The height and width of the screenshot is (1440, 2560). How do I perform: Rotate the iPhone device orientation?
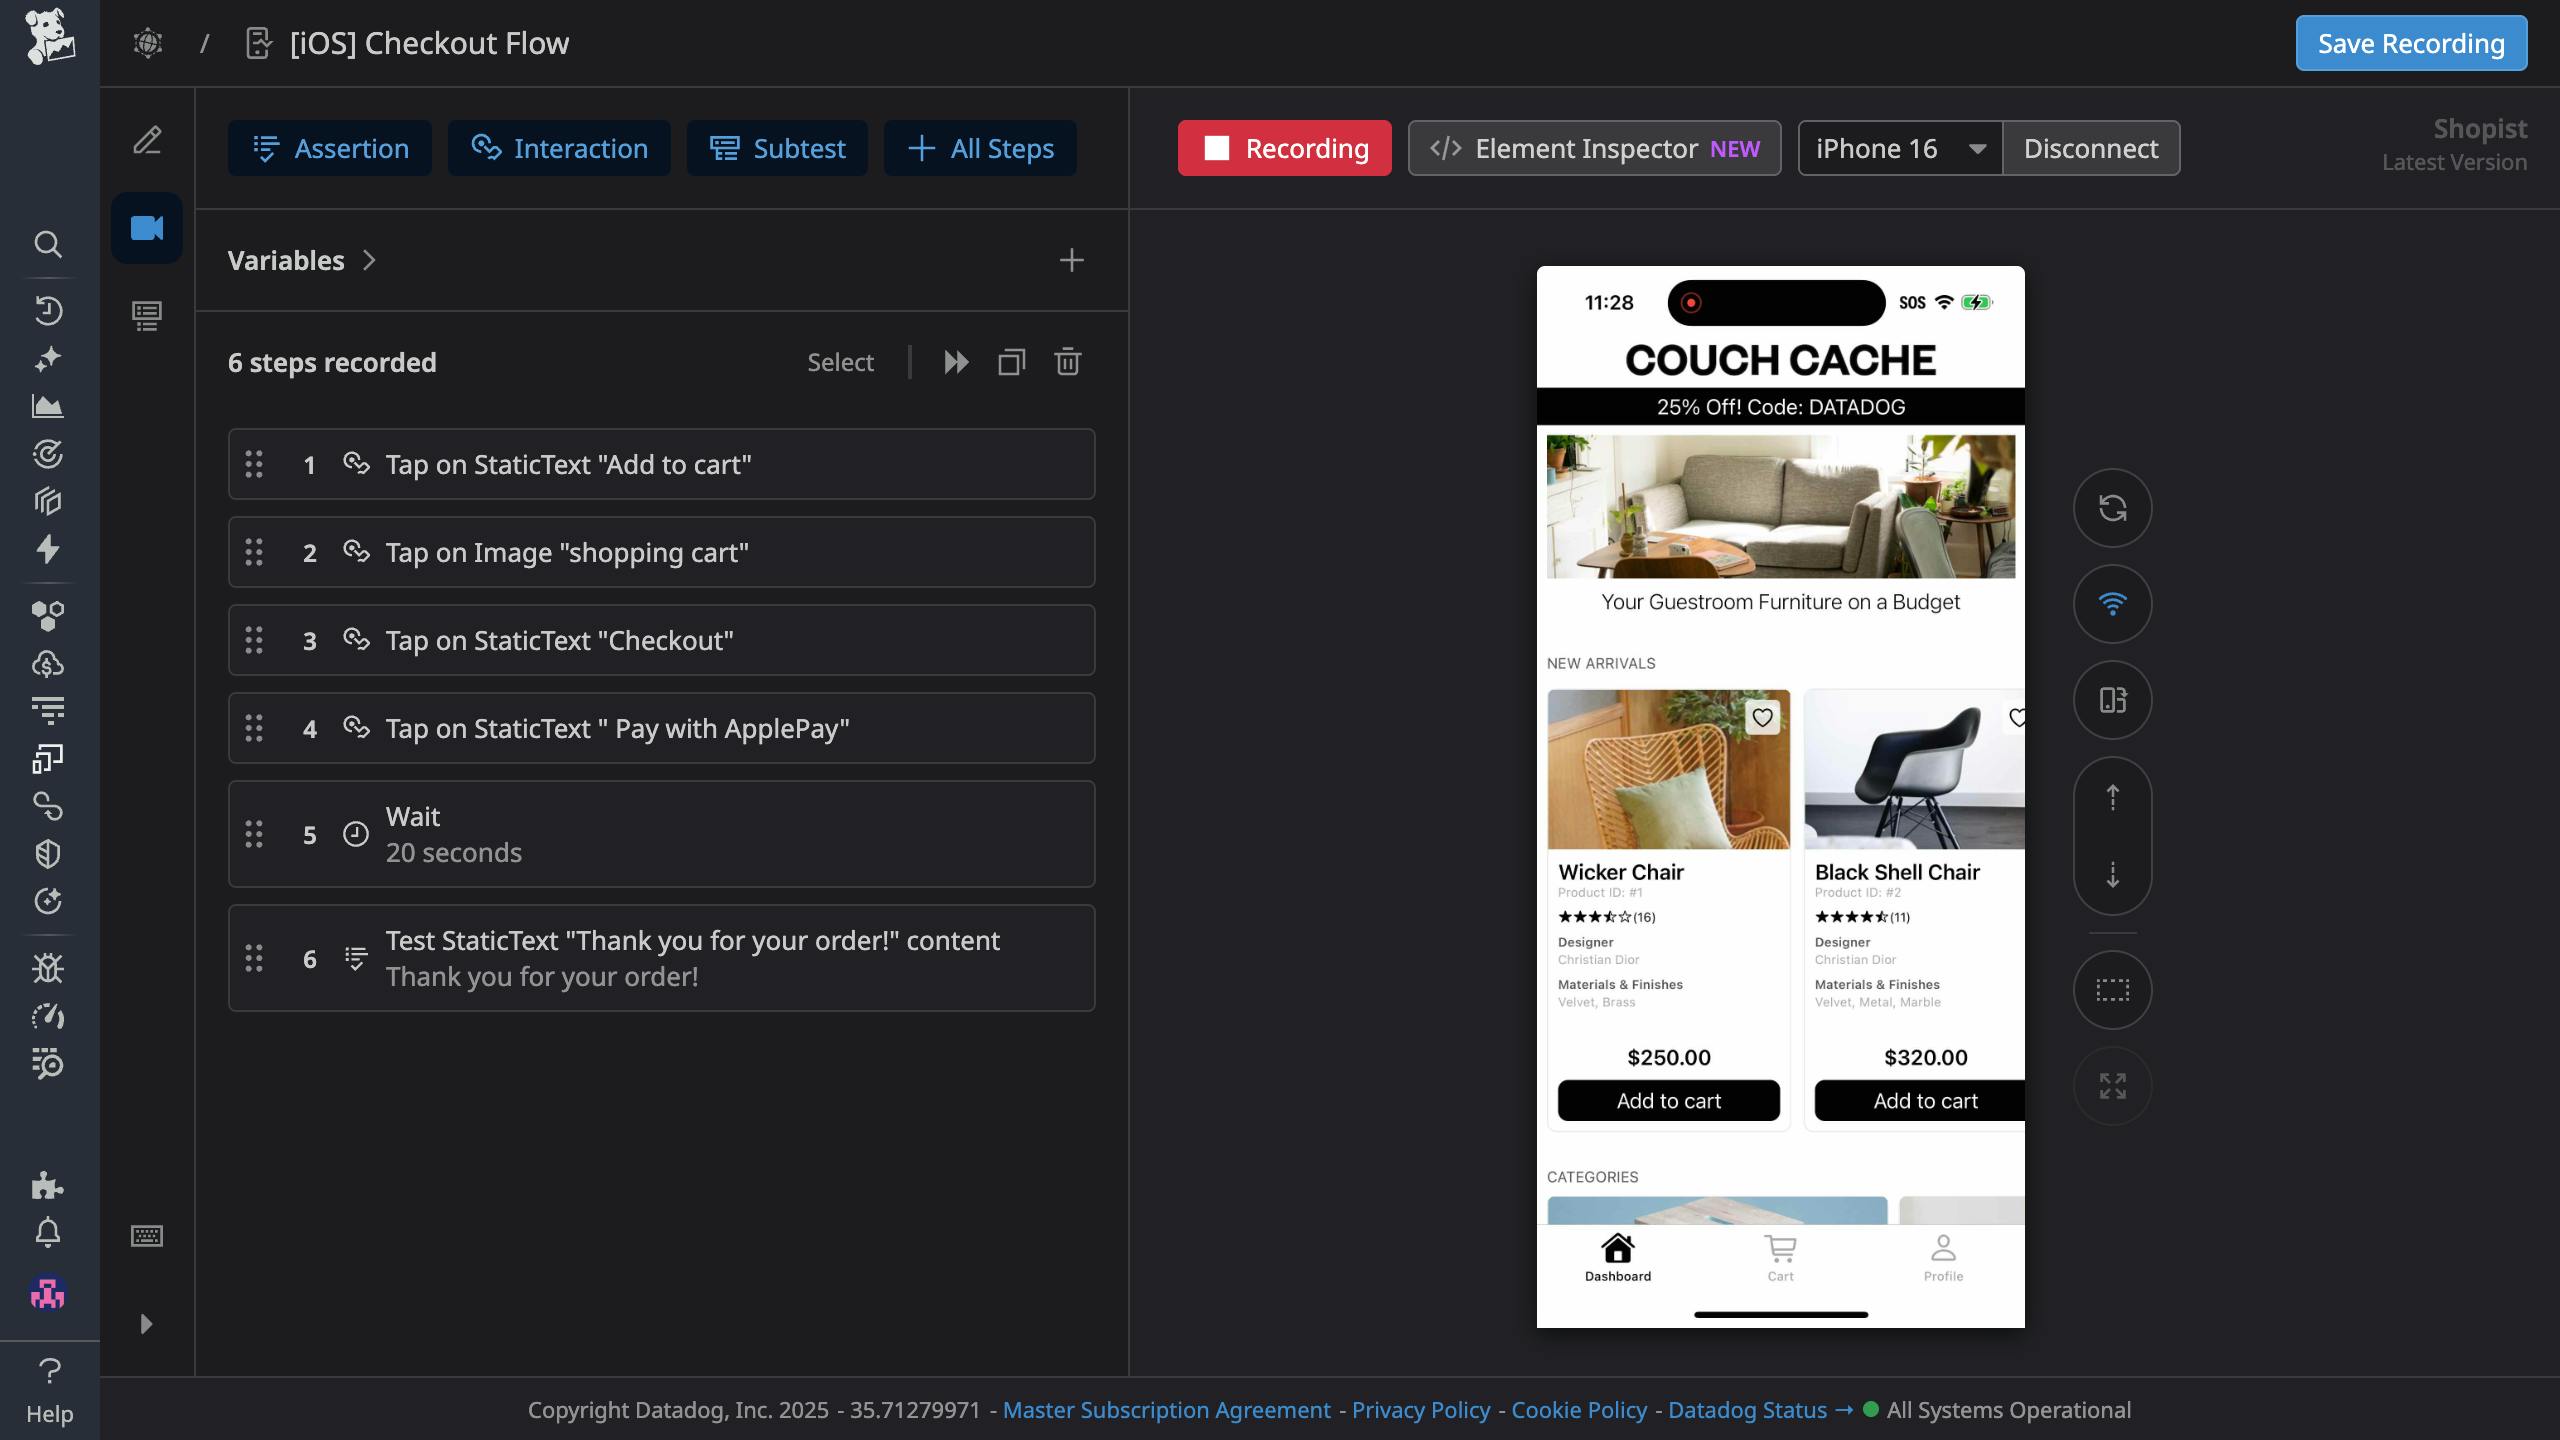2112,700
